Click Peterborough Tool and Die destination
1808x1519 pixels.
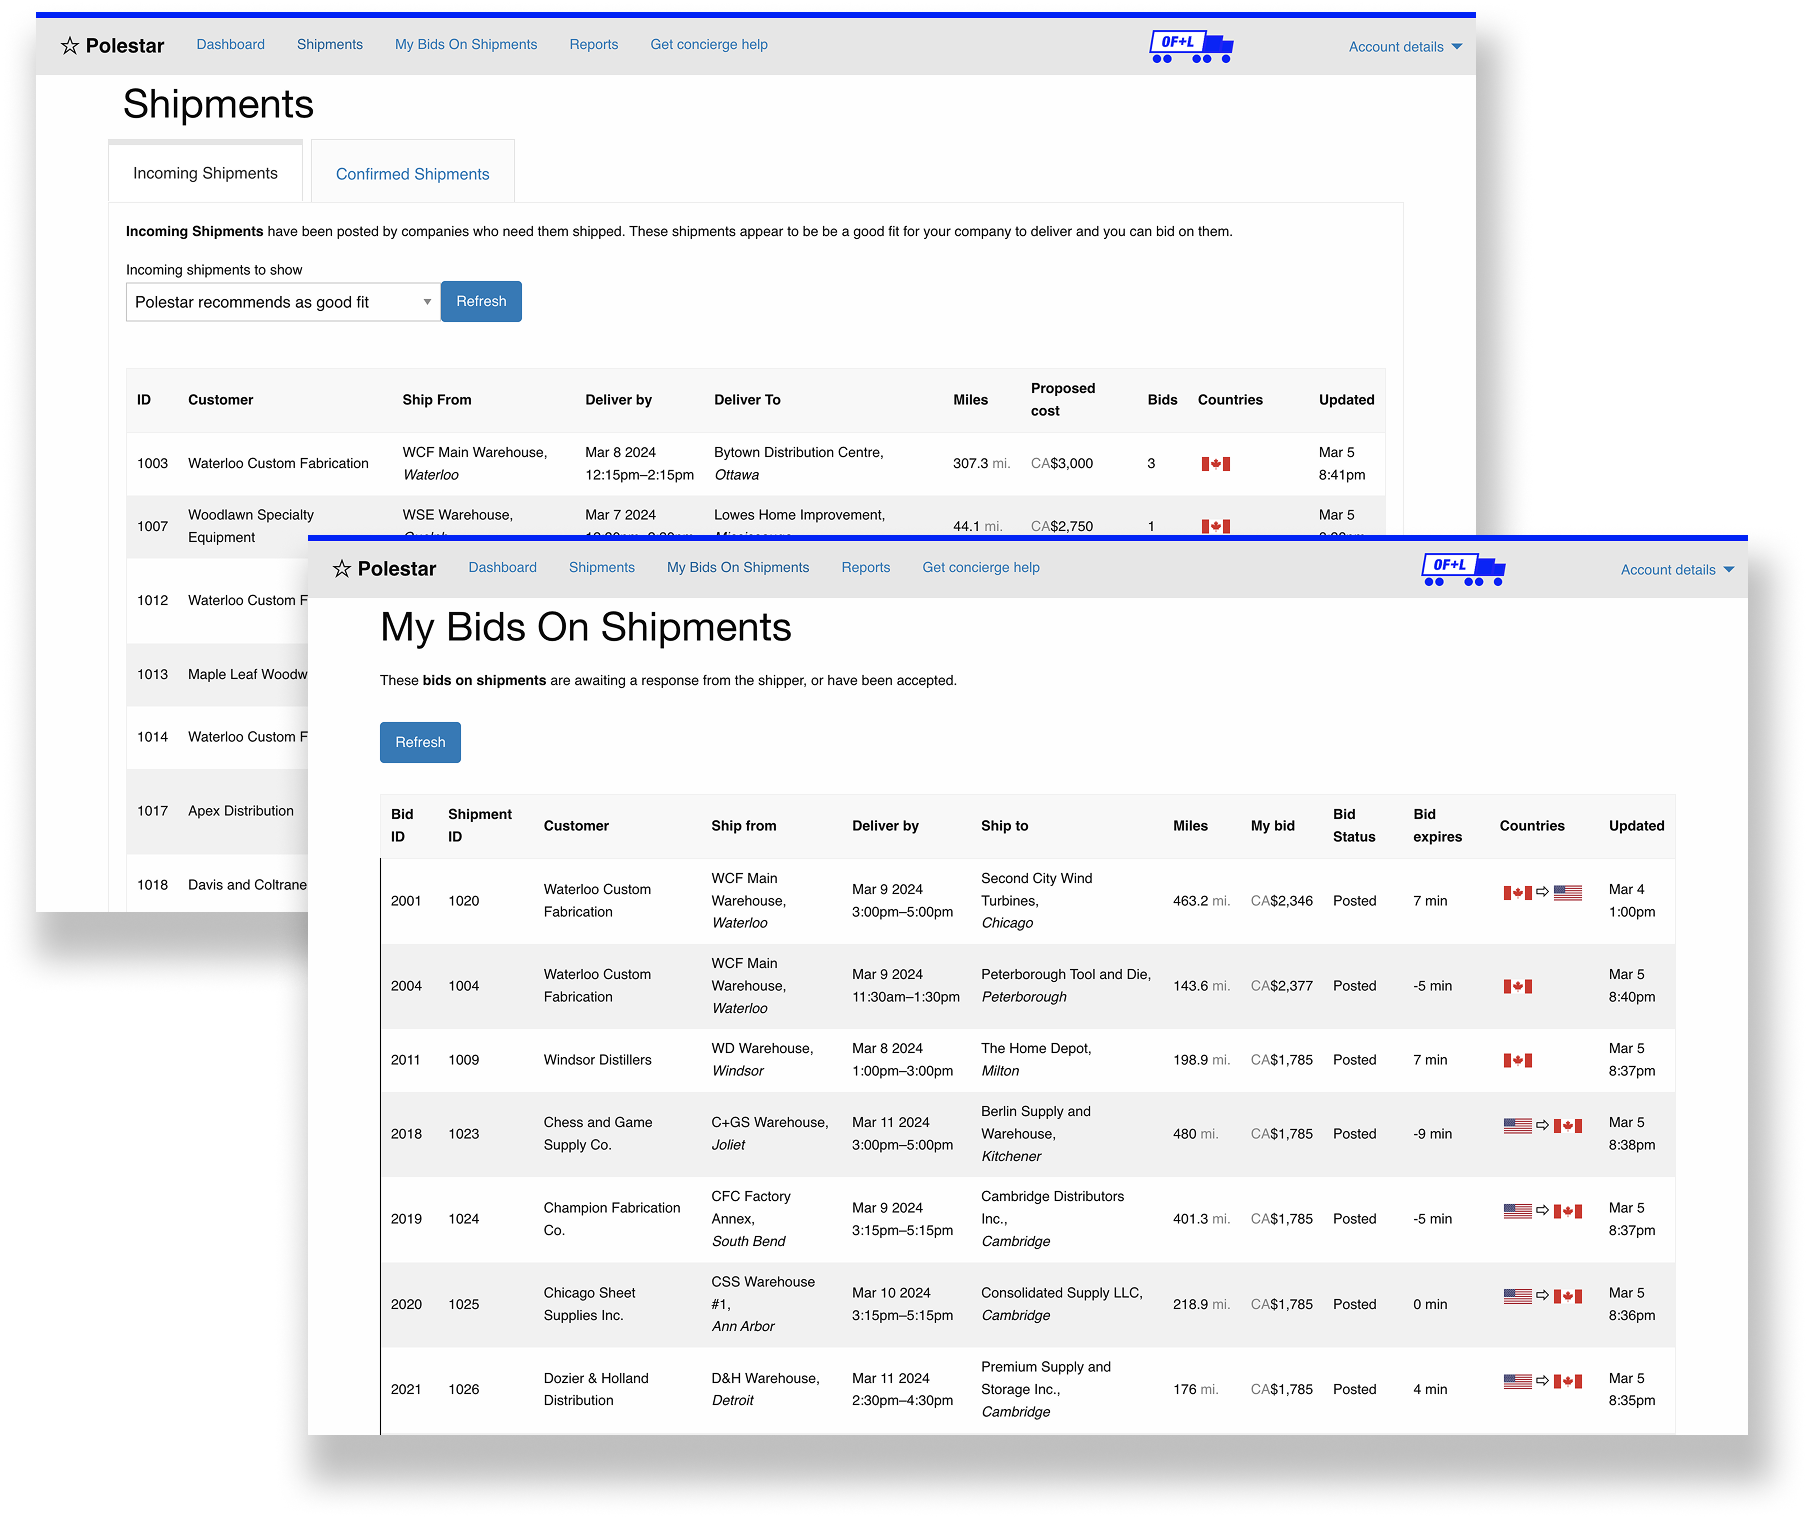[1066, 986]
